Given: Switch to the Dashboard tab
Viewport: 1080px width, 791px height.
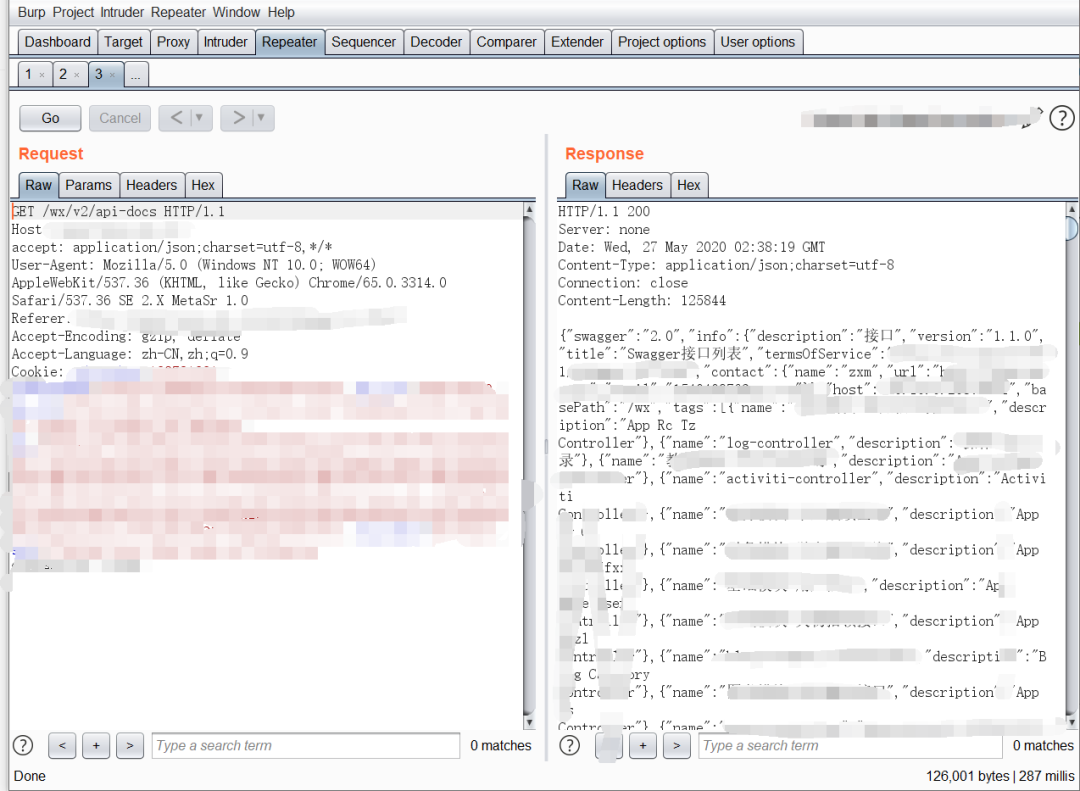Looking at the screenshot, I should tap(57, 42).
